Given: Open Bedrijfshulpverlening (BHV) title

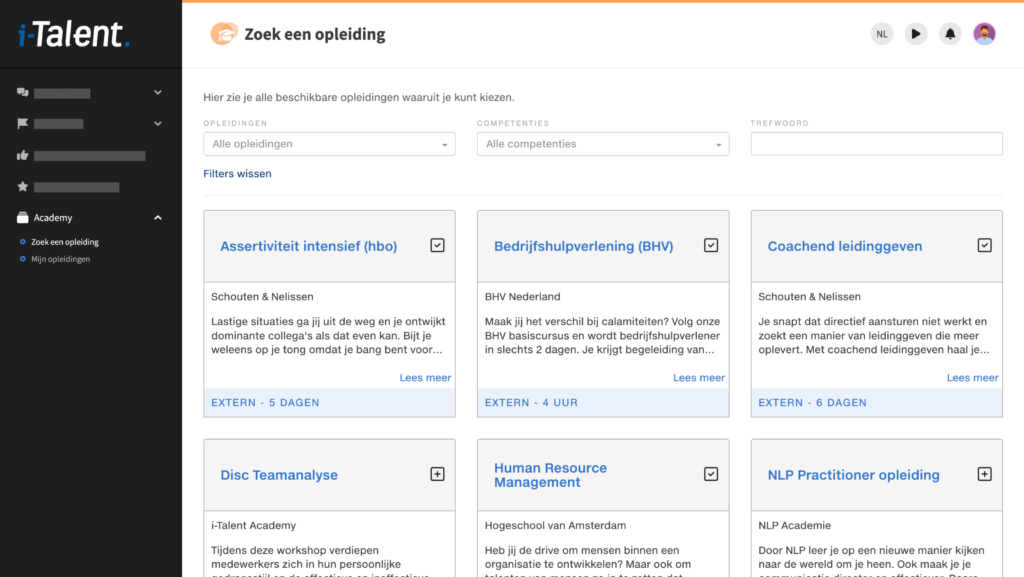Looking at the screenshot, I should 583,246.
